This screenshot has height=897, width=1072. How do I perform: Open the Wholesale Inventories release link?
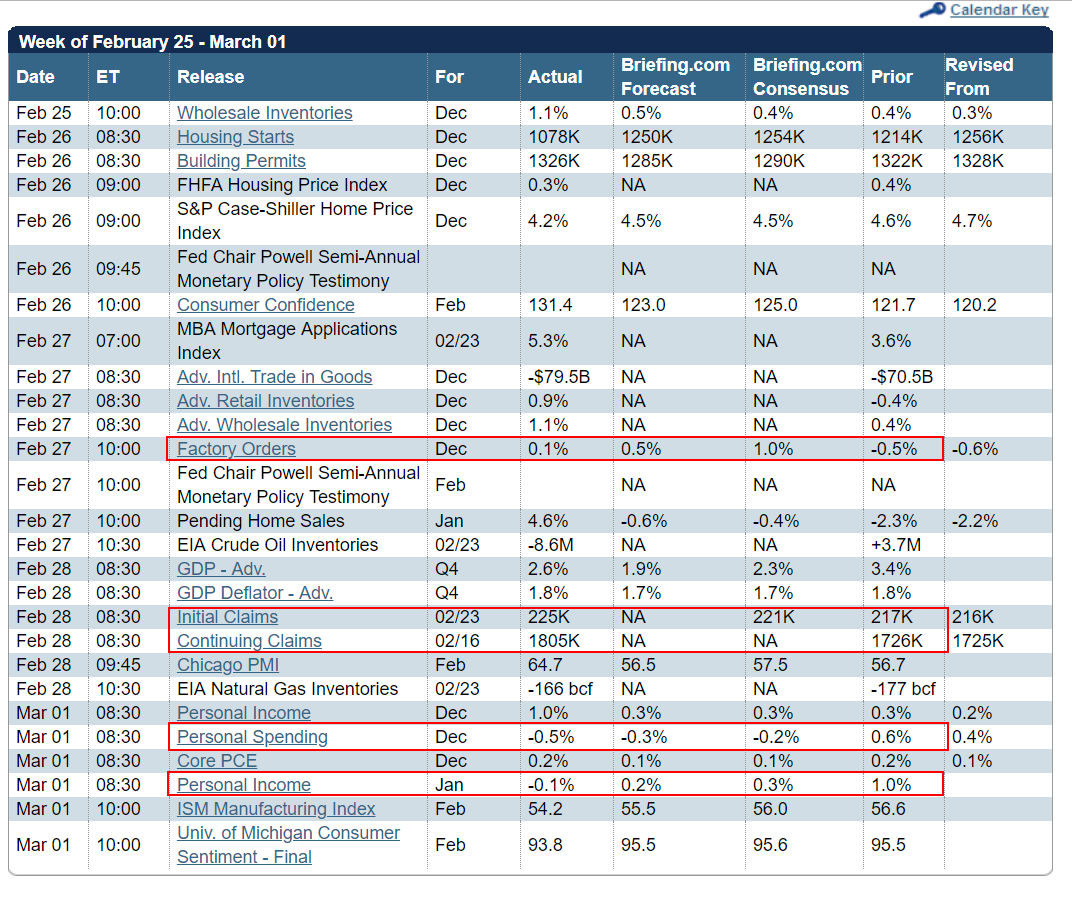[x=265, y=113]
